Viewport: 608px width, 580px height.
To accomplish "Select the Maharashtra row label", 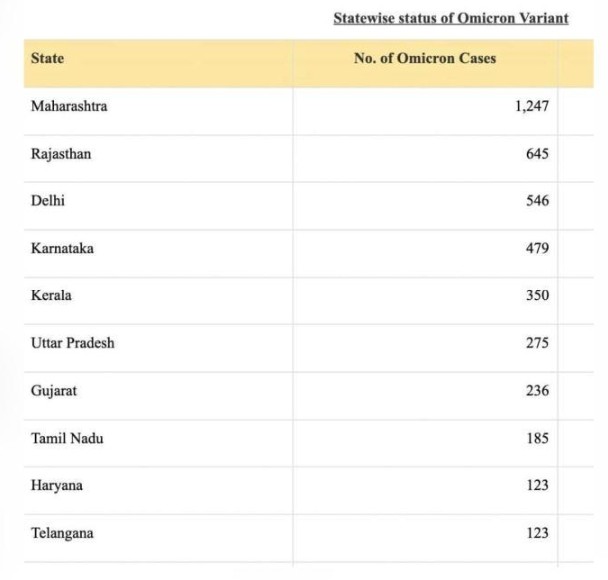I will pos(69,106).
